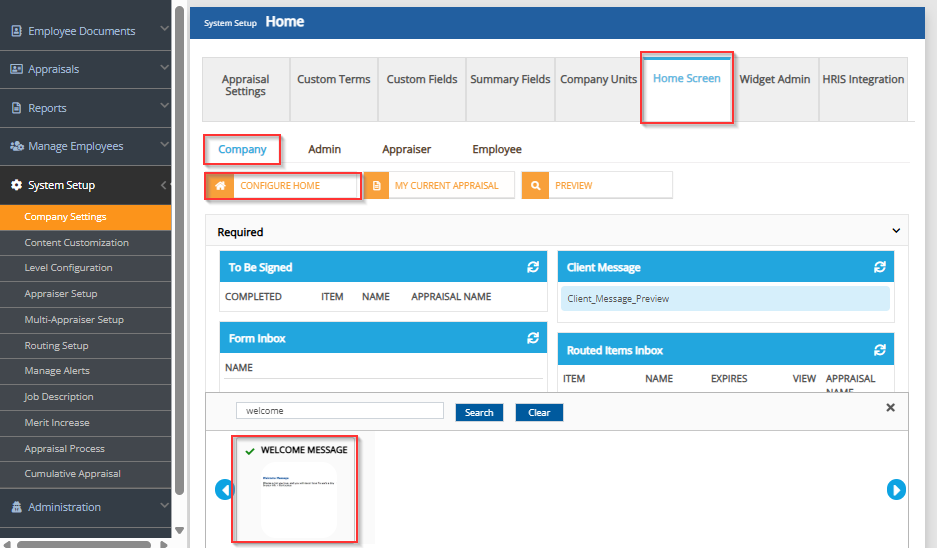Refresh the Form Inbox widget
This screenshot has width=937, height=548.
click(x=533, y=338)
